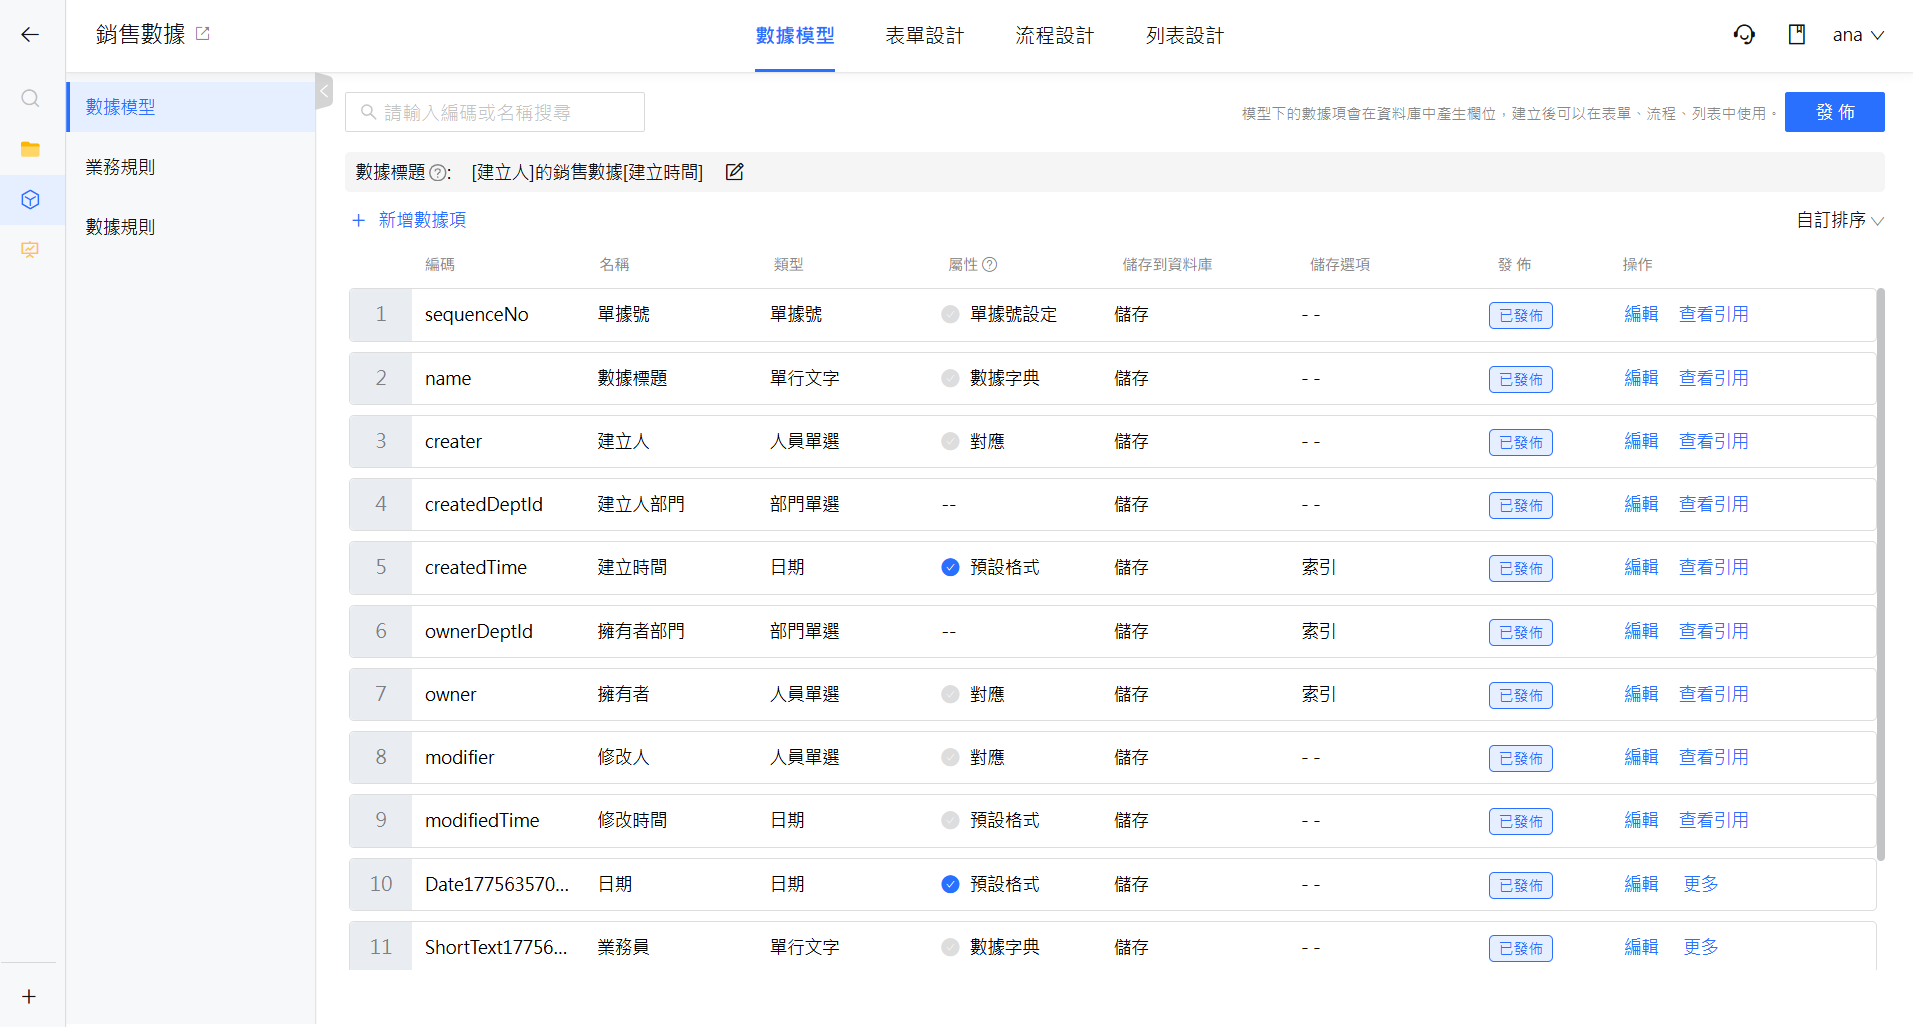Click the modifiedTime code cell
Screen dimensions: 1913x1027
[x=482, y=820]
